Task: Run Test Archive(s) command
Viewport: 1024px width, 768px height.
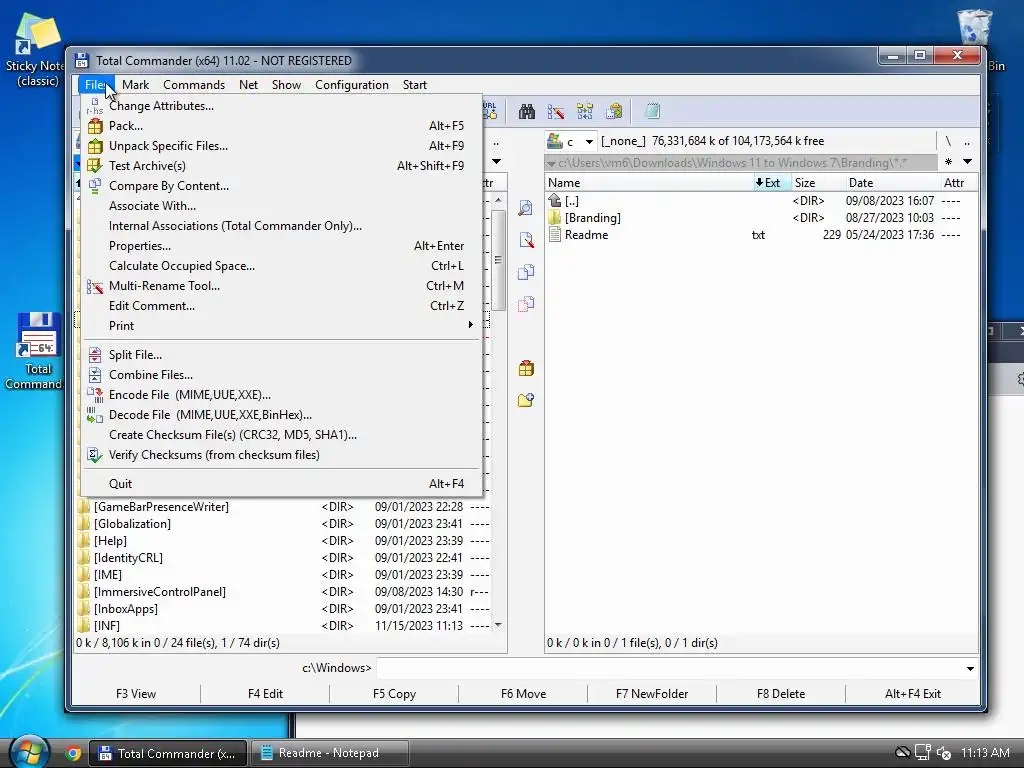Action: point(281,166)
